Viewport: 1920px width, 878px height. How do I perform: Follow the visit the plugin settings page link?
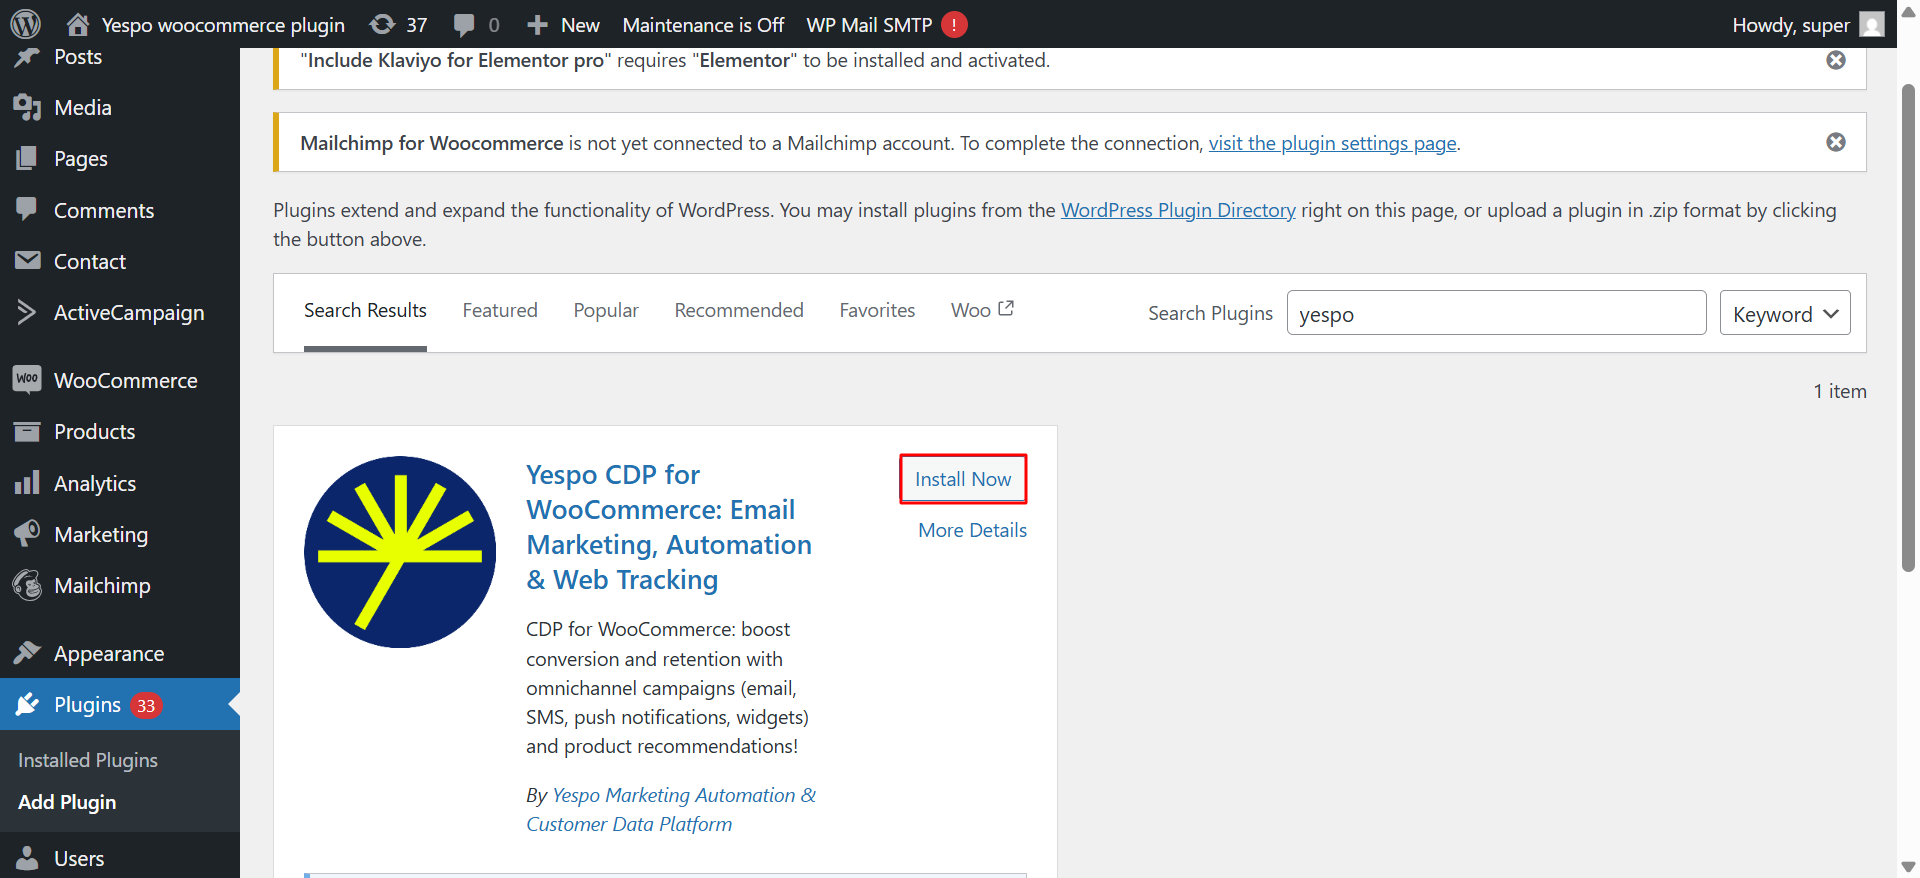tap(1332, 143)
